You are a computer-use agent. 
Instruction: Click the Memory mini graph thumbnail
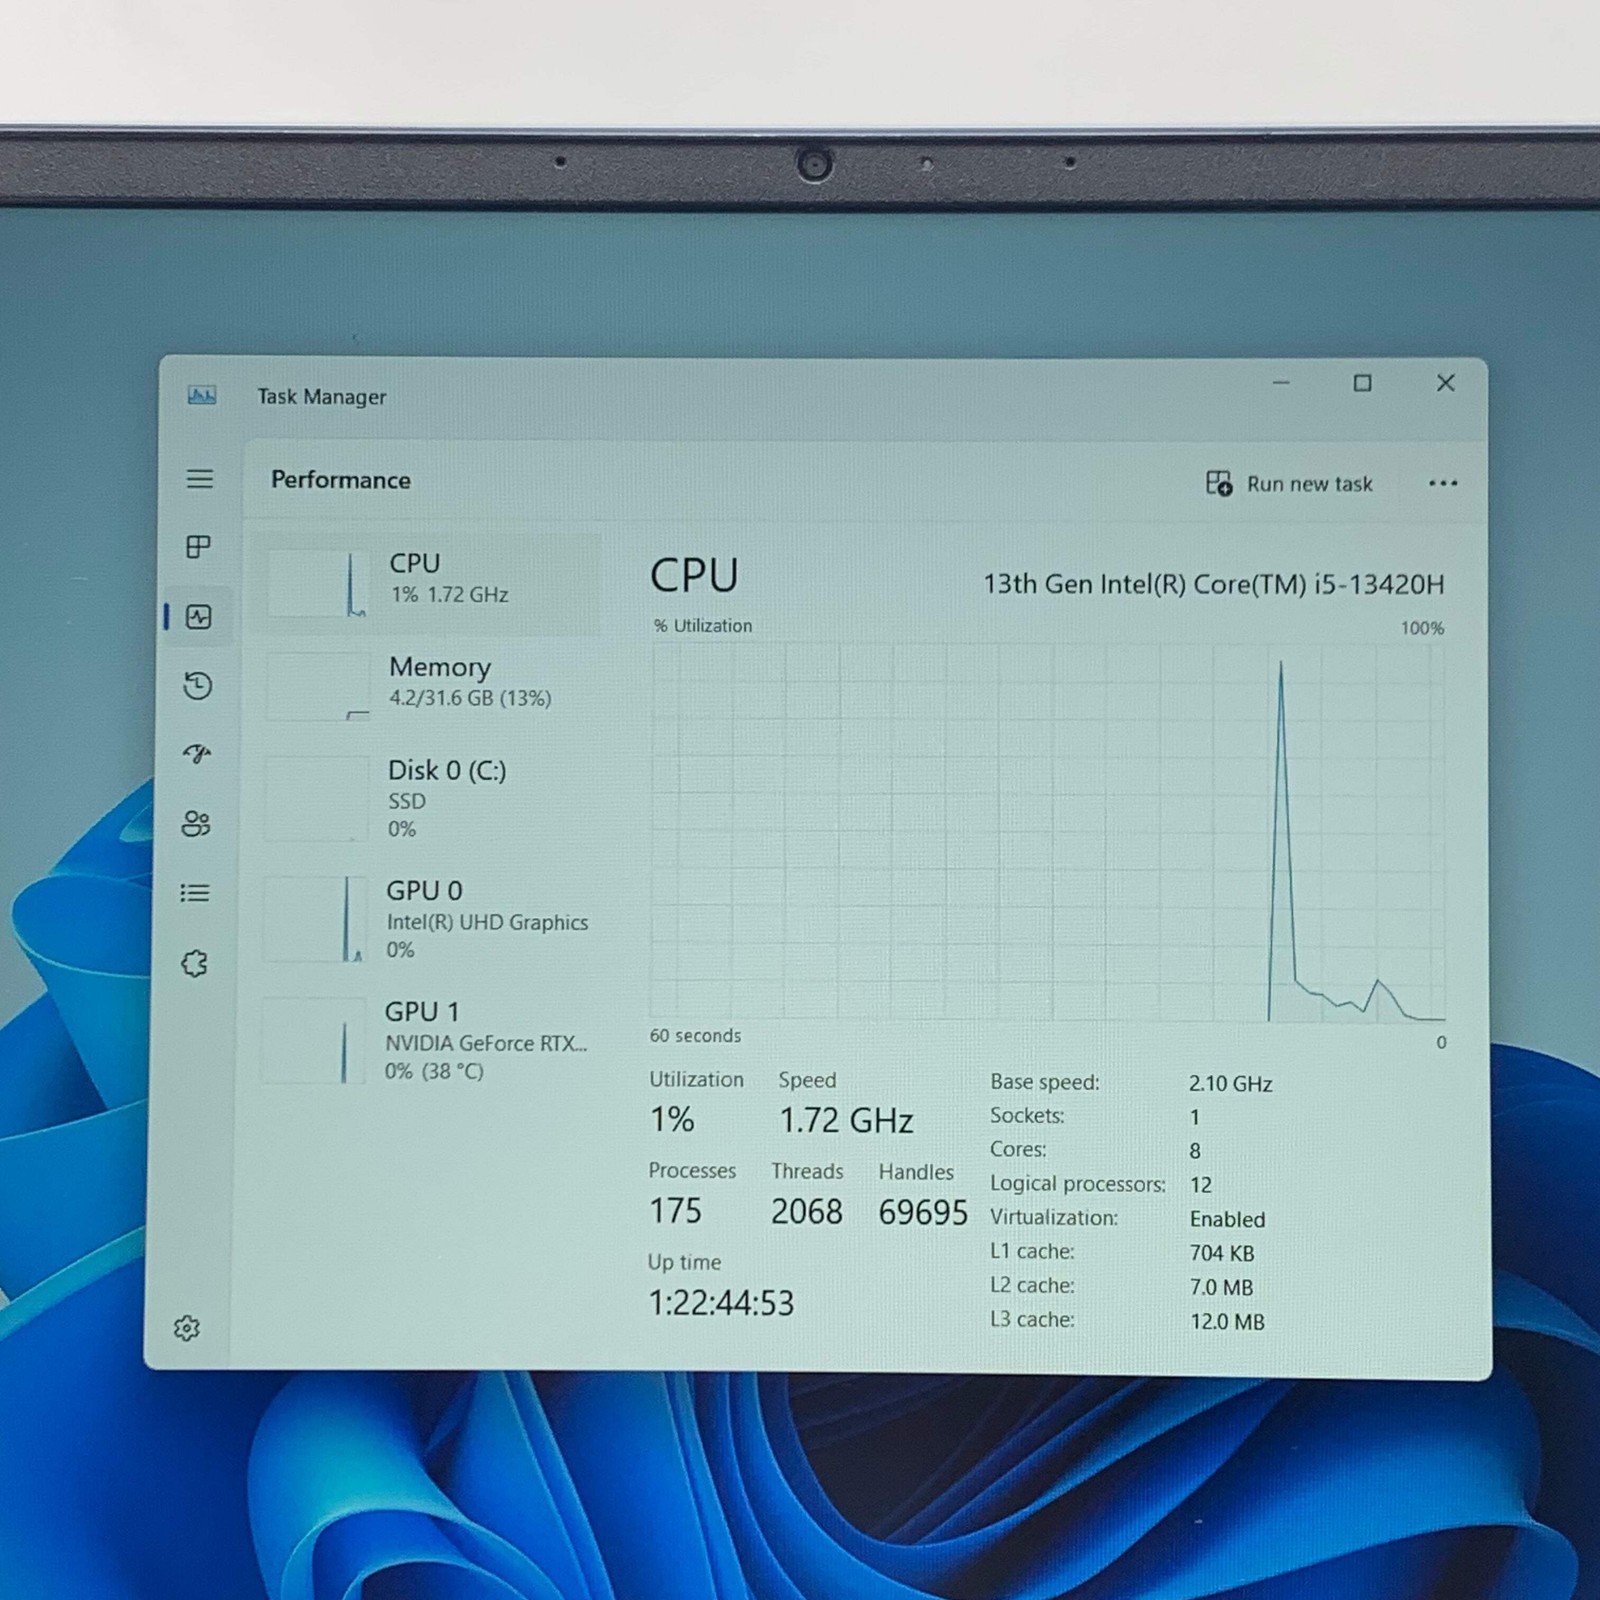(x=317, y=687)
